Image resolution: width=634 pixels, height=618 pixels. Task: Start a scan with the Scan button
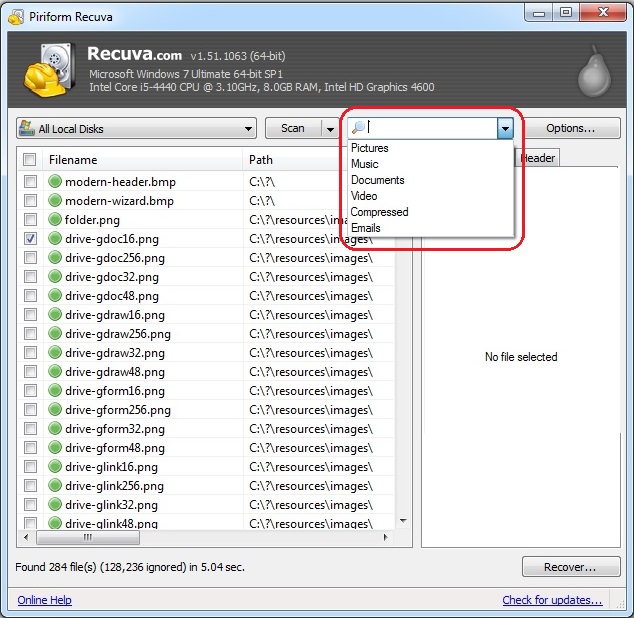pyautogui.click(x=293, y=128)
